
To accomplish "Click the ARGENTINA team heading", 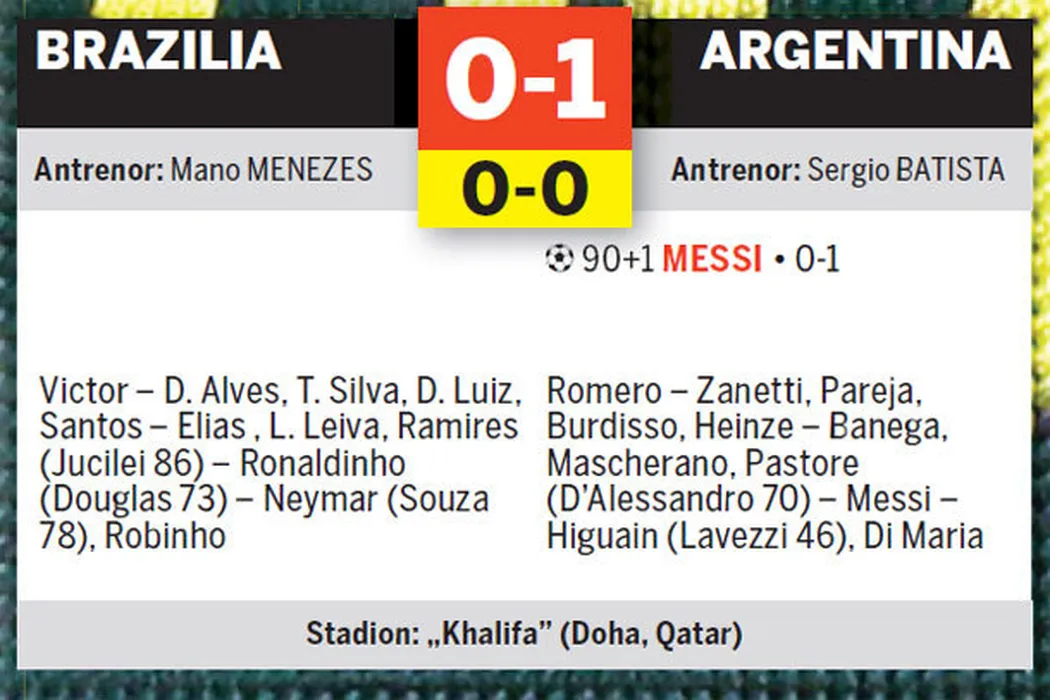I will 855,51.
